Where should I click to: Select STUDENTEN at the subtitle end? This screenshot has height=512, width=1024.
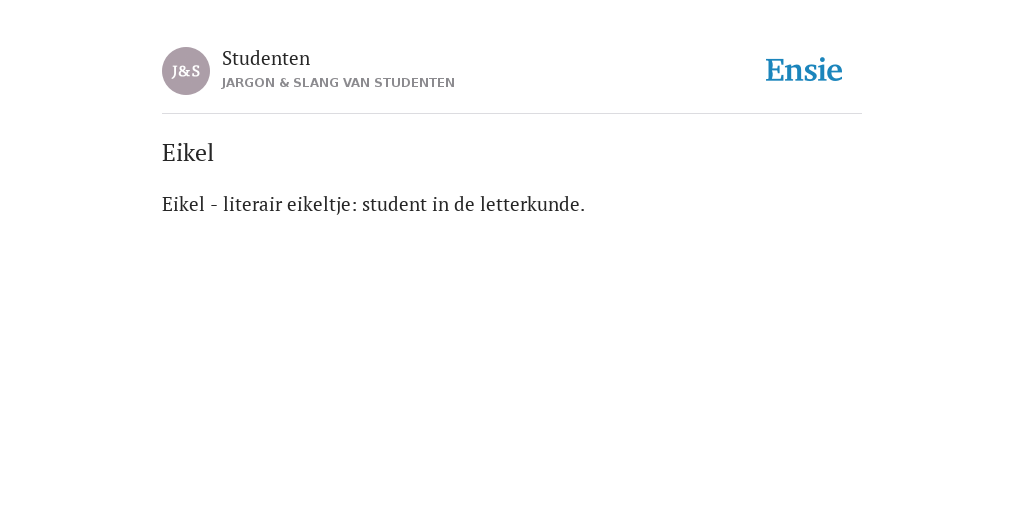point(415,83)
